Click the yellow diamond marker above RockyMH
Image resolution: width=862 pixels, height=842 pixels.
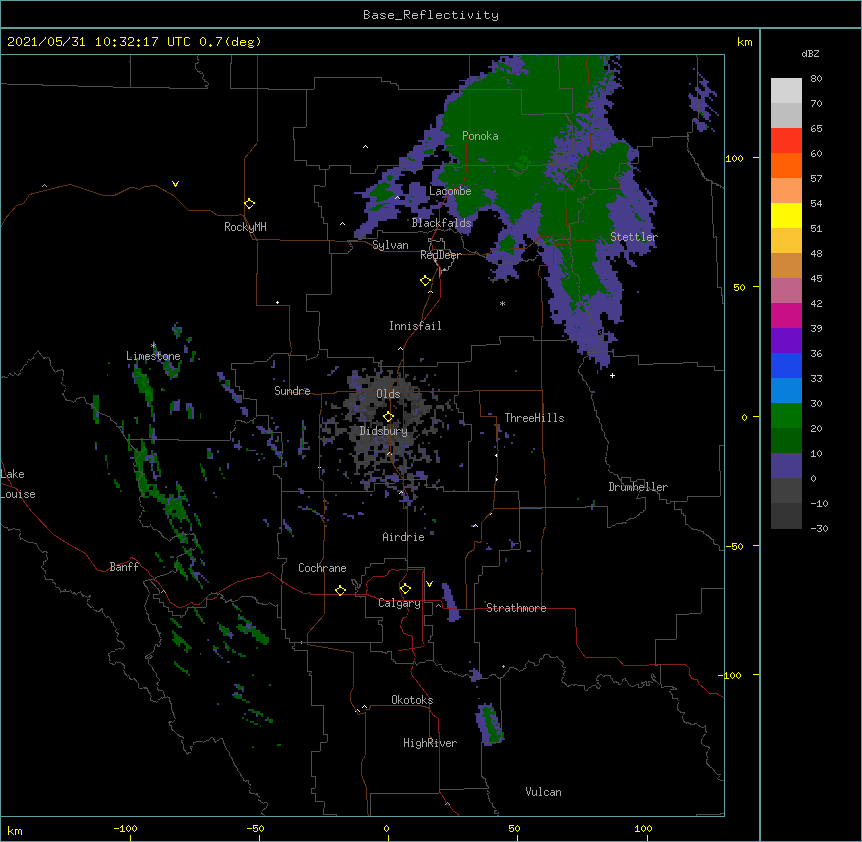click(x=250, y=204)
